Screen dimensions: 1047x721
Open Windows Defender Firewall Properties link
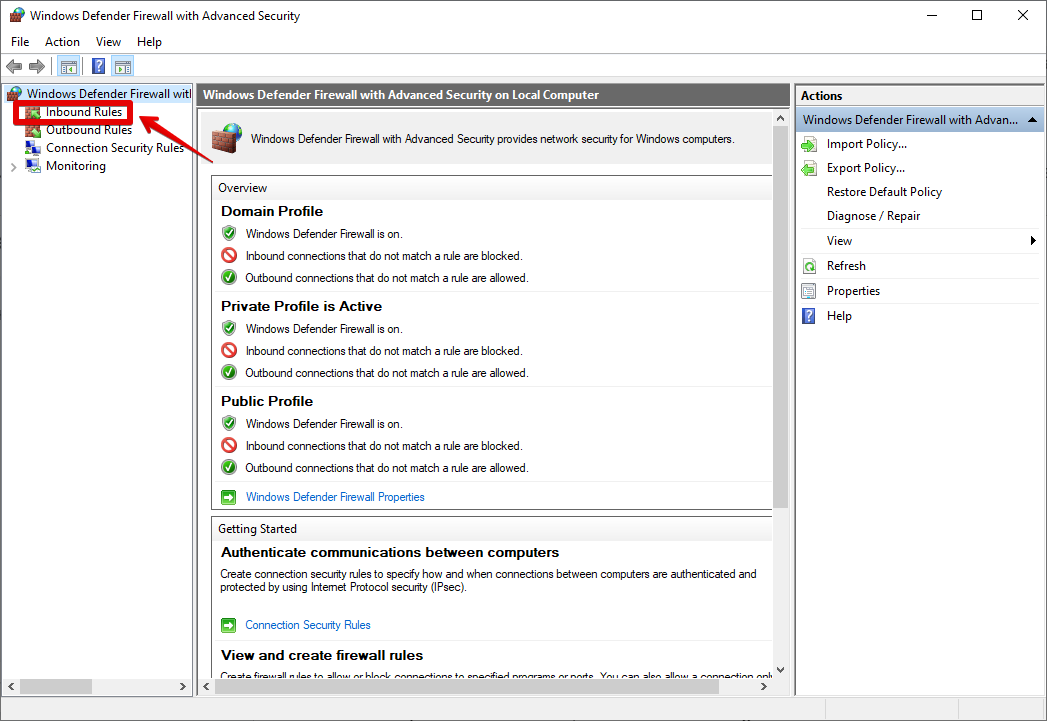[x=335, y=497]
